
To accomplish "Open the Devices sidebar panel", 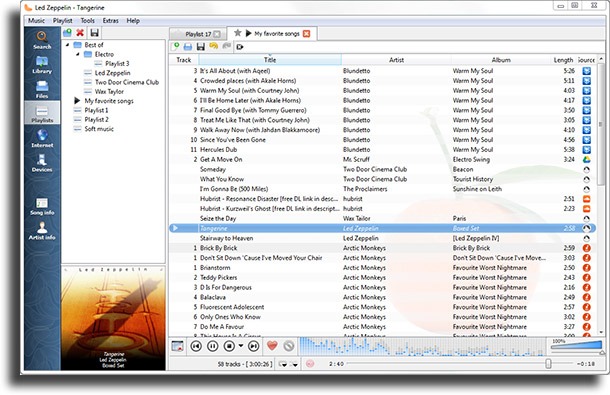I will point(42,163).
